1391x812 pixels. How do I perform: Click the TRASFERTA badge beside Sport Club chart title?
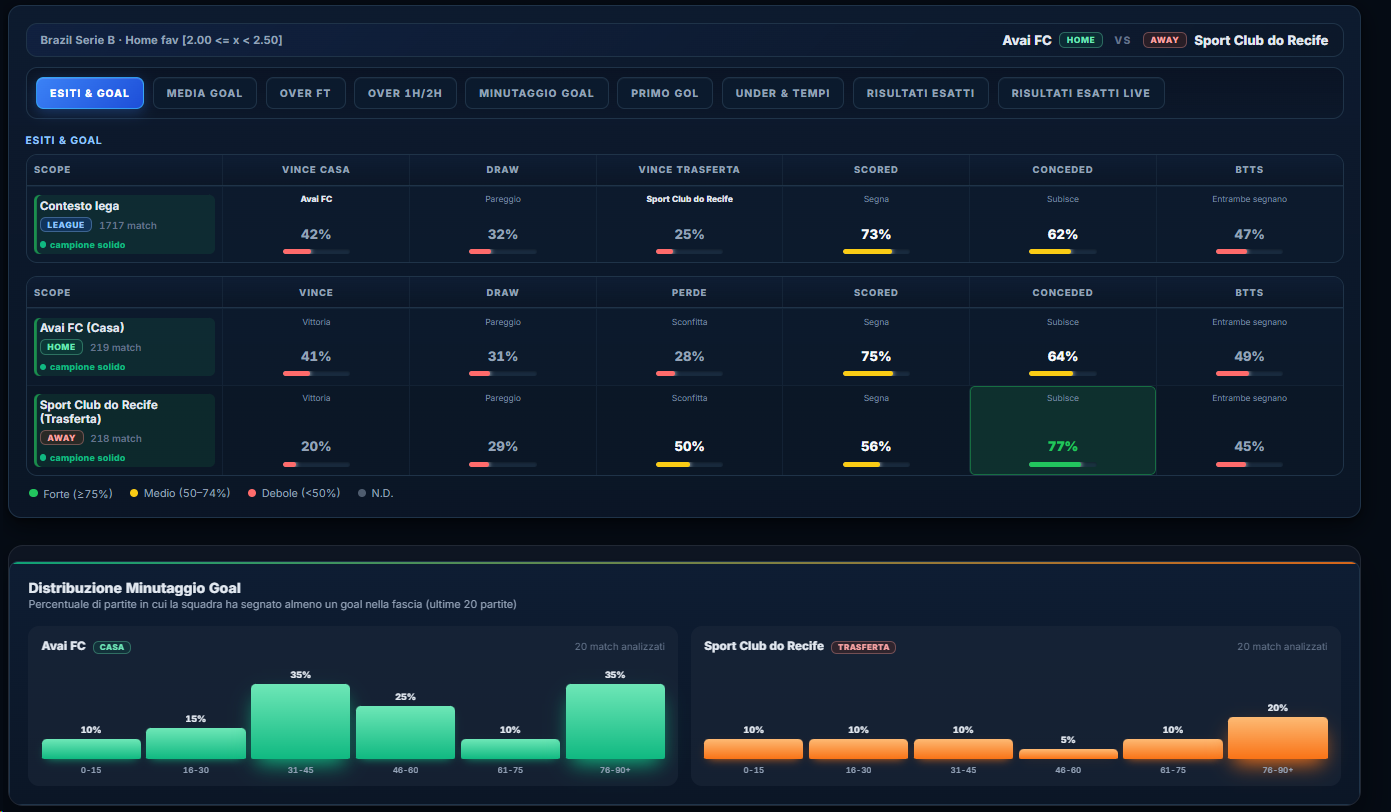coord(863,647)
